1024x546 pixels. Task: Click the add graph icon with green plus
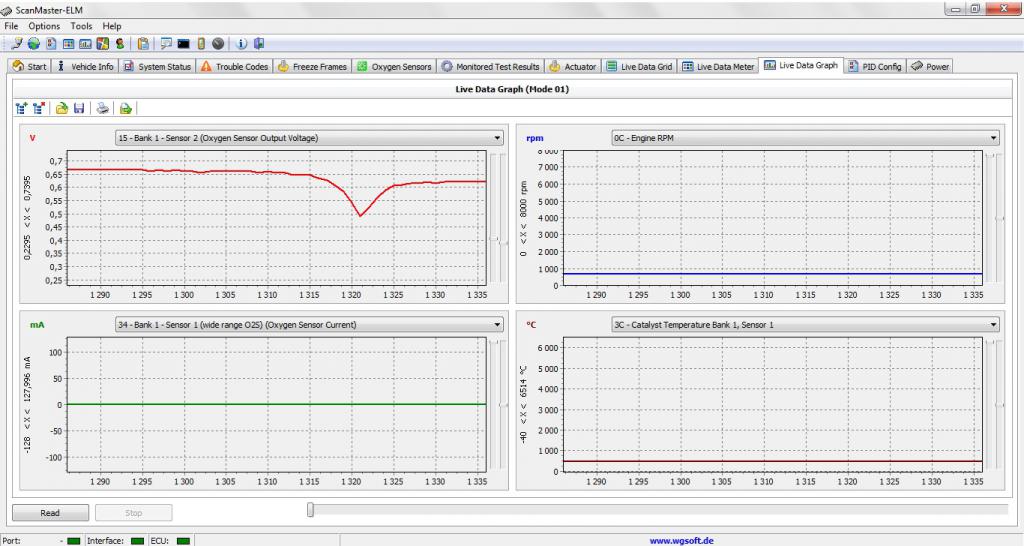[x=21, y=108]
